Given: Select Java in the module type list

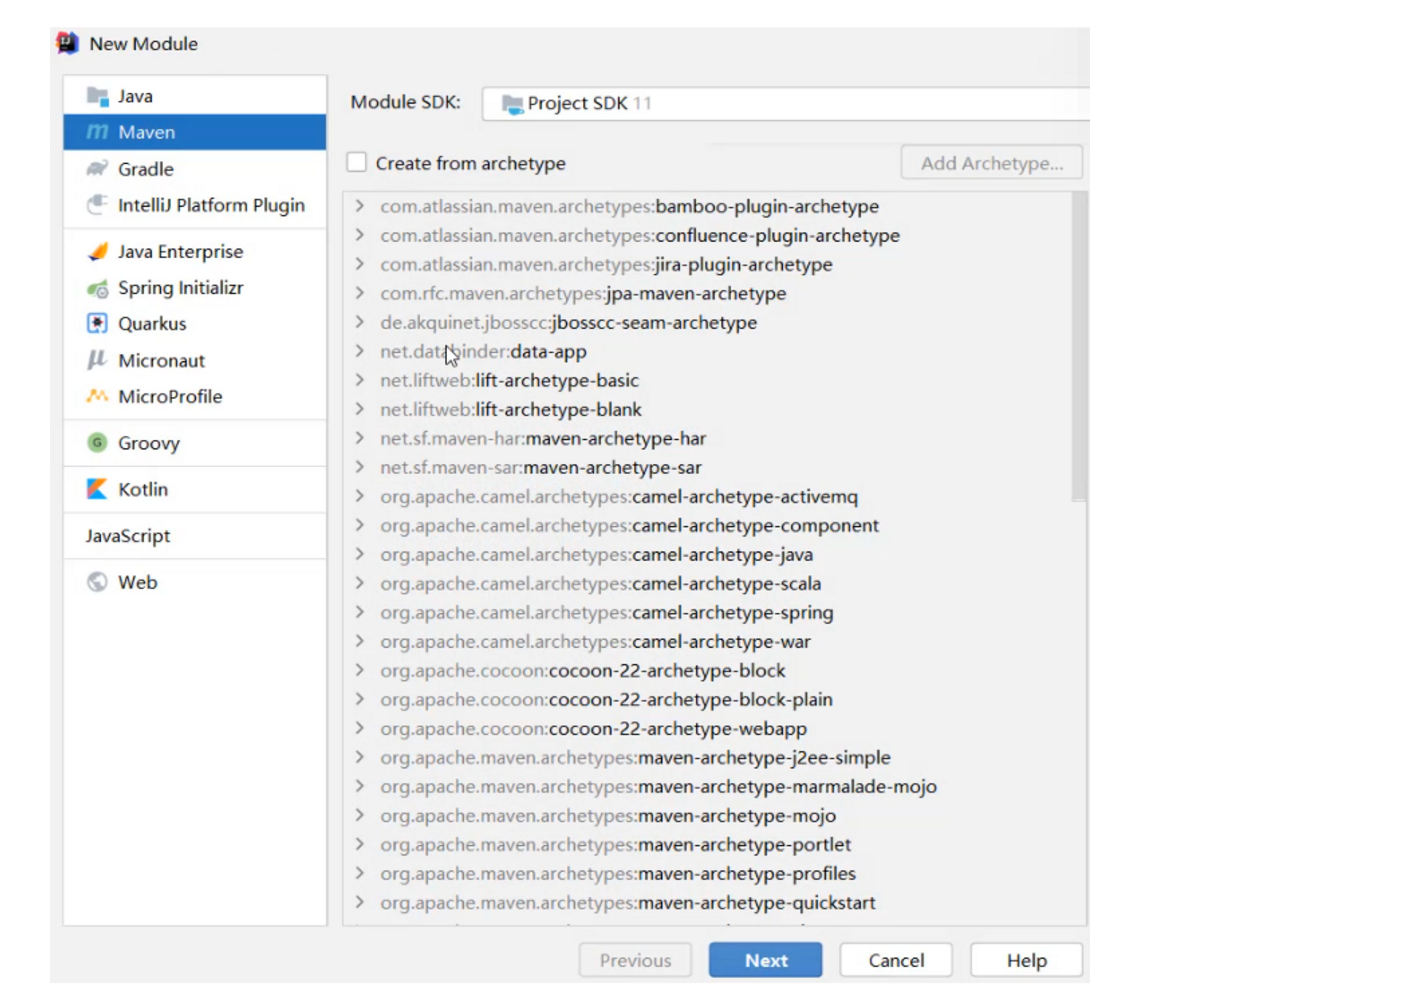Looking at the screenshot, I should [x=195, y=96].
